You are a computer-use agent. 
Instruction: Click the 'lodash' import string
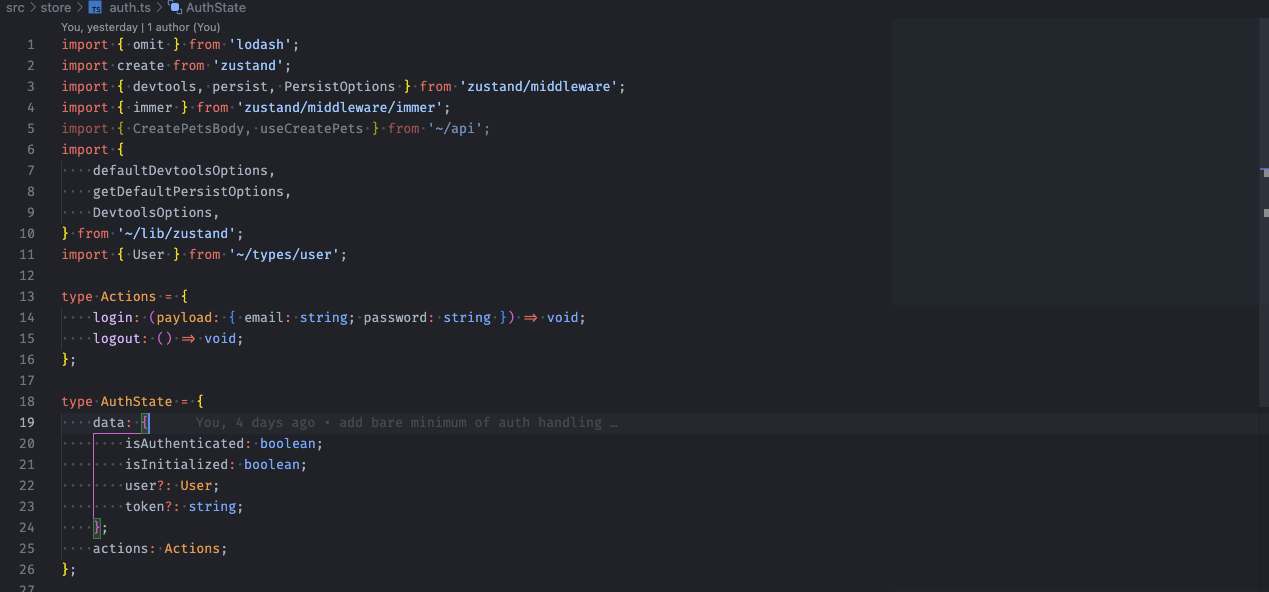(260, 44)
